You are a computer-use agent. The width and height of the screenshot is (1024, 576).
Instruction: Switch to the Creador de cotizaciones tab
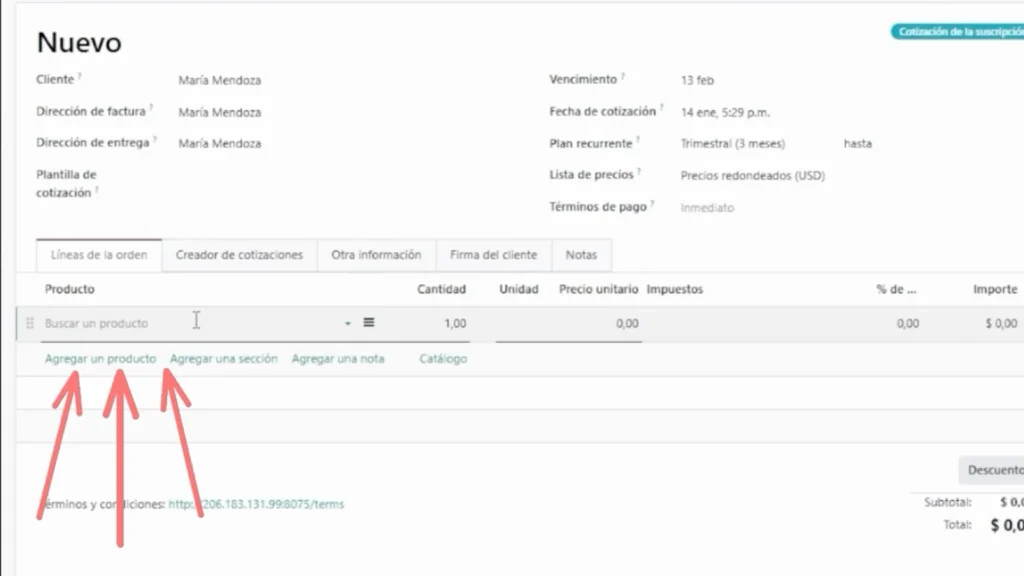[x=239, y=255]
